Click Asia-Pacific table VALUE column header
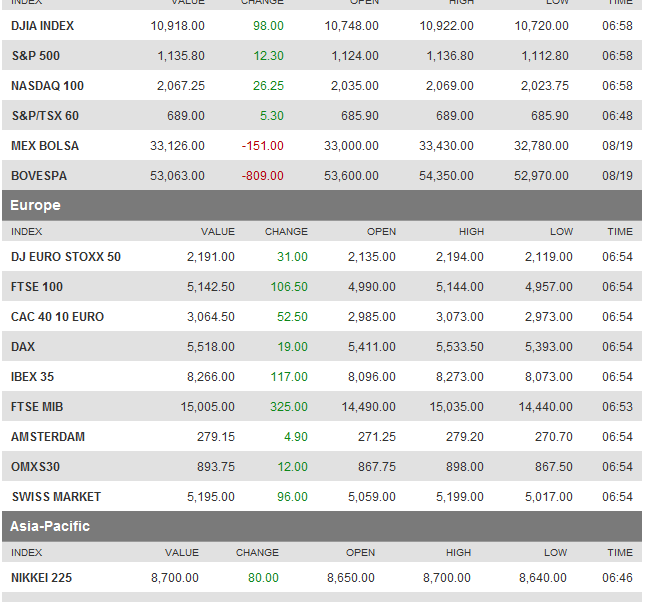Image resolution: width=653 pixels, height=602 pixels. coord(182,552)
